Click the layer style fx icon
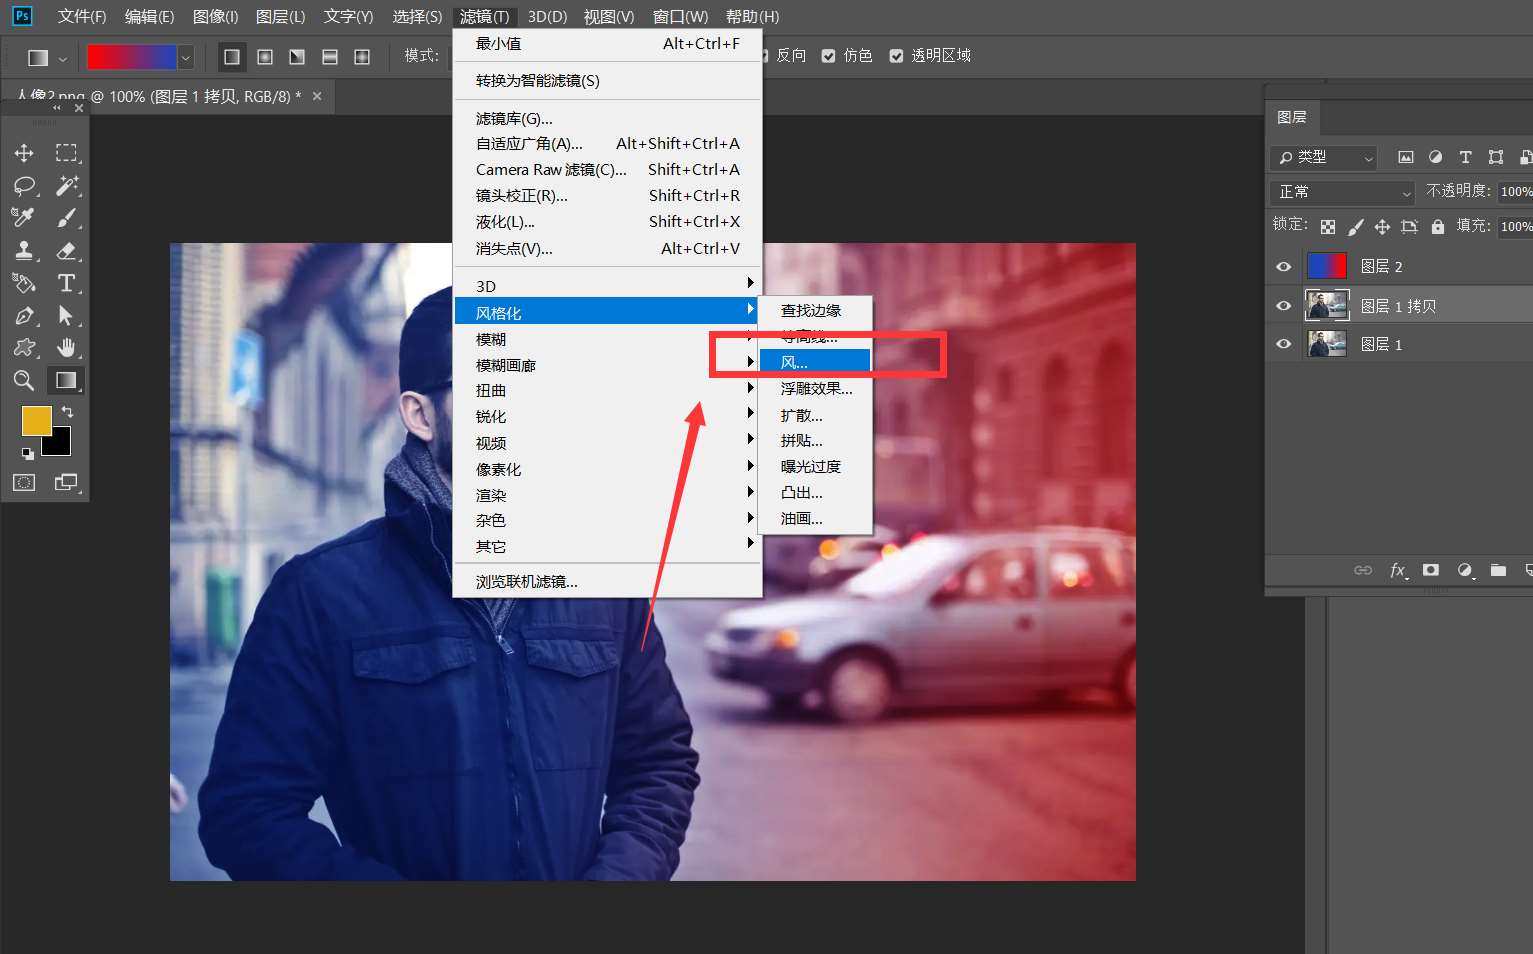 (1398, 570)
